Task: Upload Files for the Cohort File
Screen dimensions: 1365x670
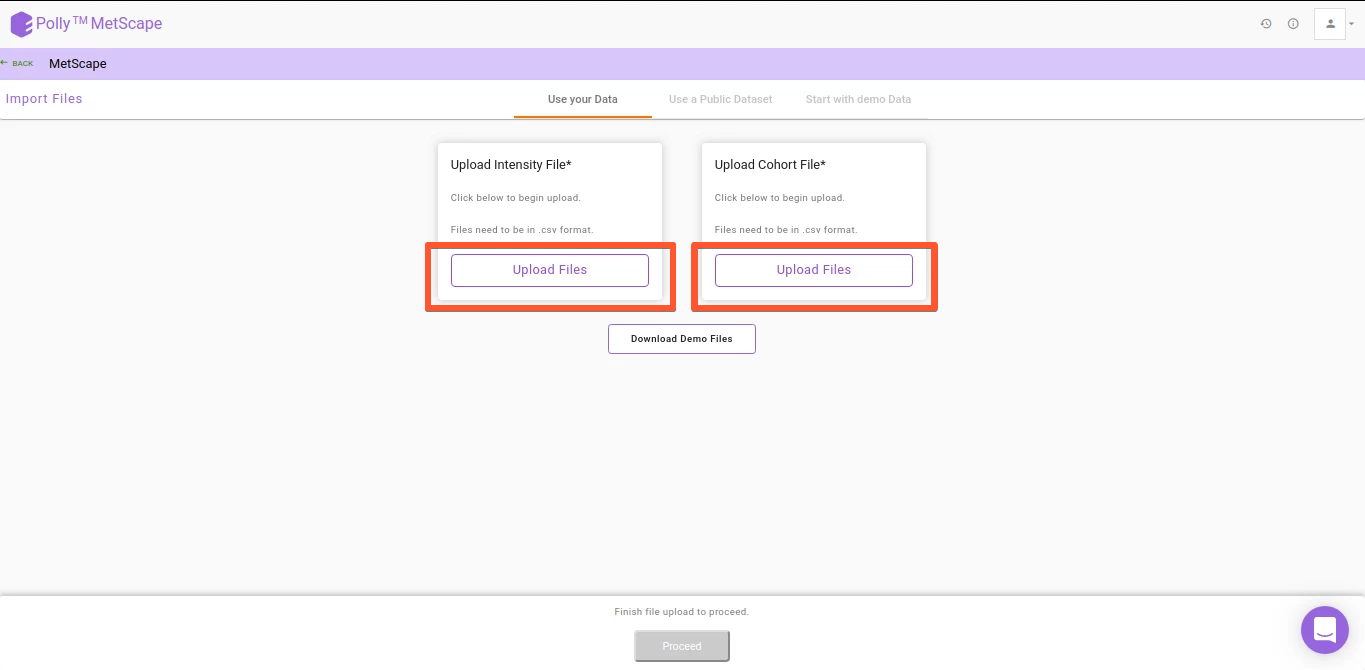Action: click(x=814, y=270)
